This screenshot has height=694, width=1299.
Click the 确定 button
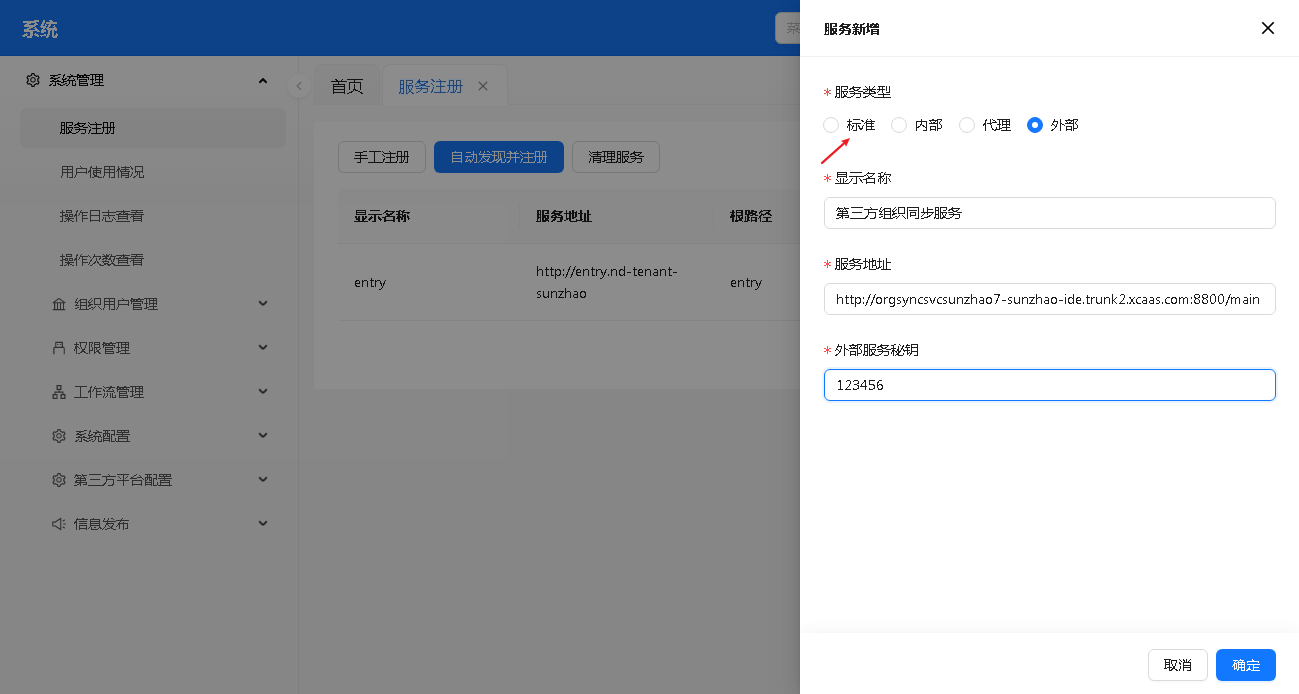tap(1246, 665)
